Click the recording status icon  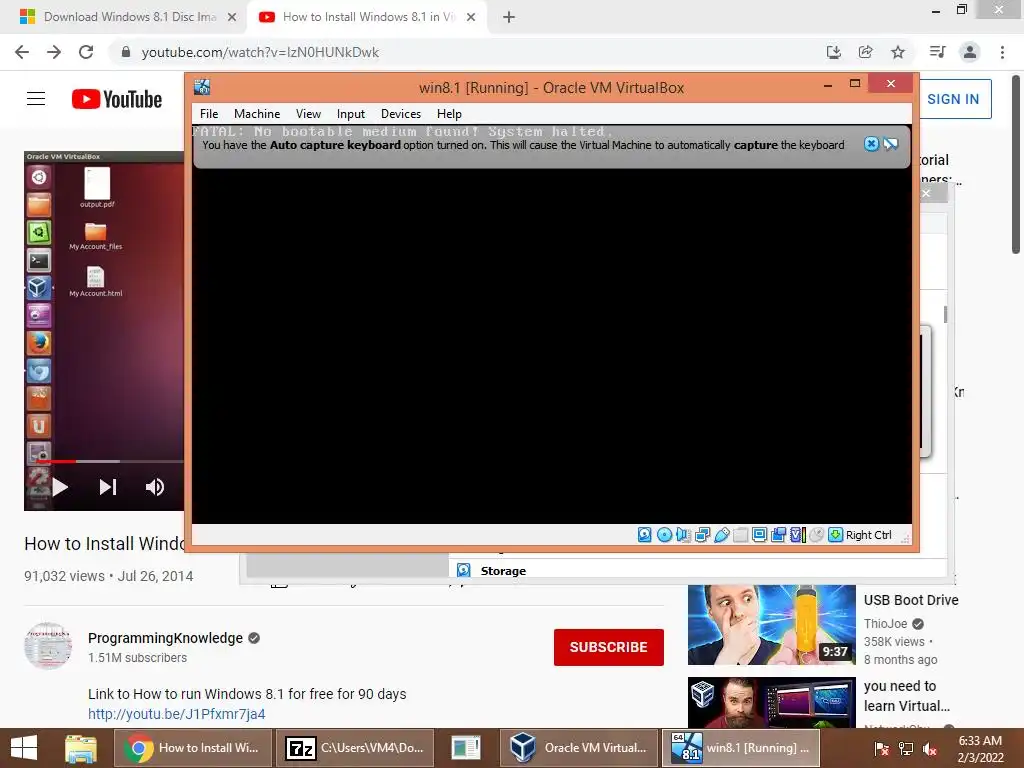tap(778, 535)
